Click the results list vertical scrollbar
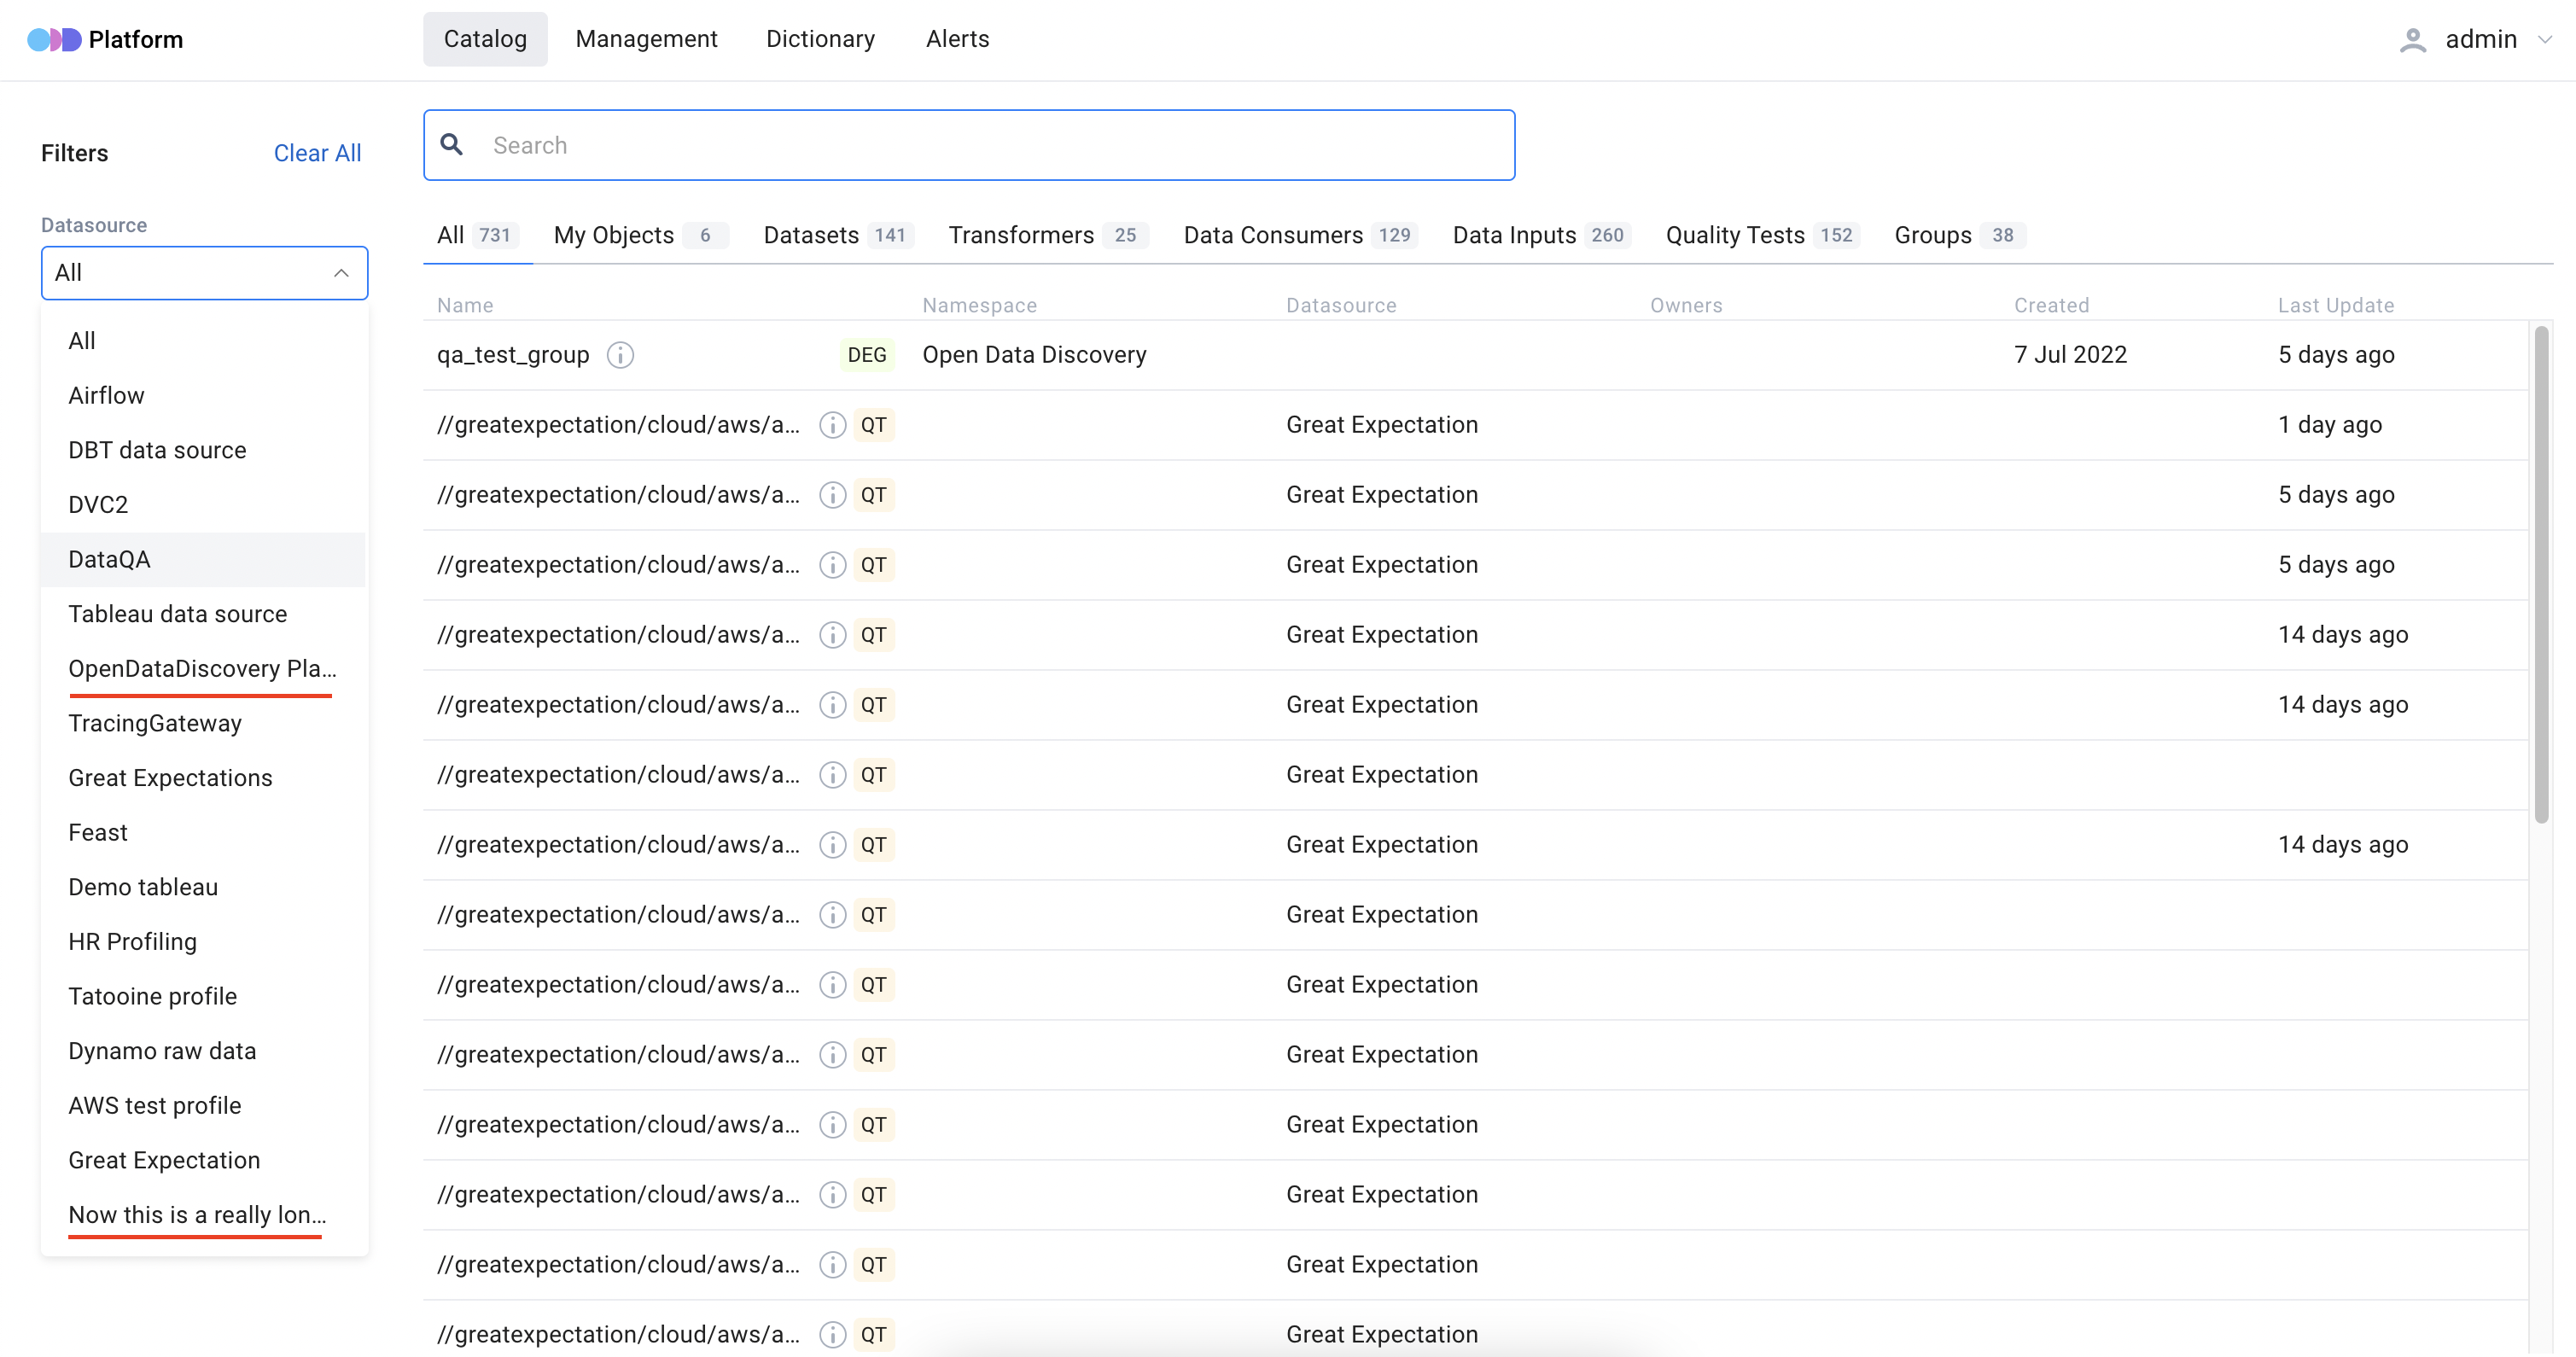This screenshot has height=1357, width=2576. tap(2541, 574)
